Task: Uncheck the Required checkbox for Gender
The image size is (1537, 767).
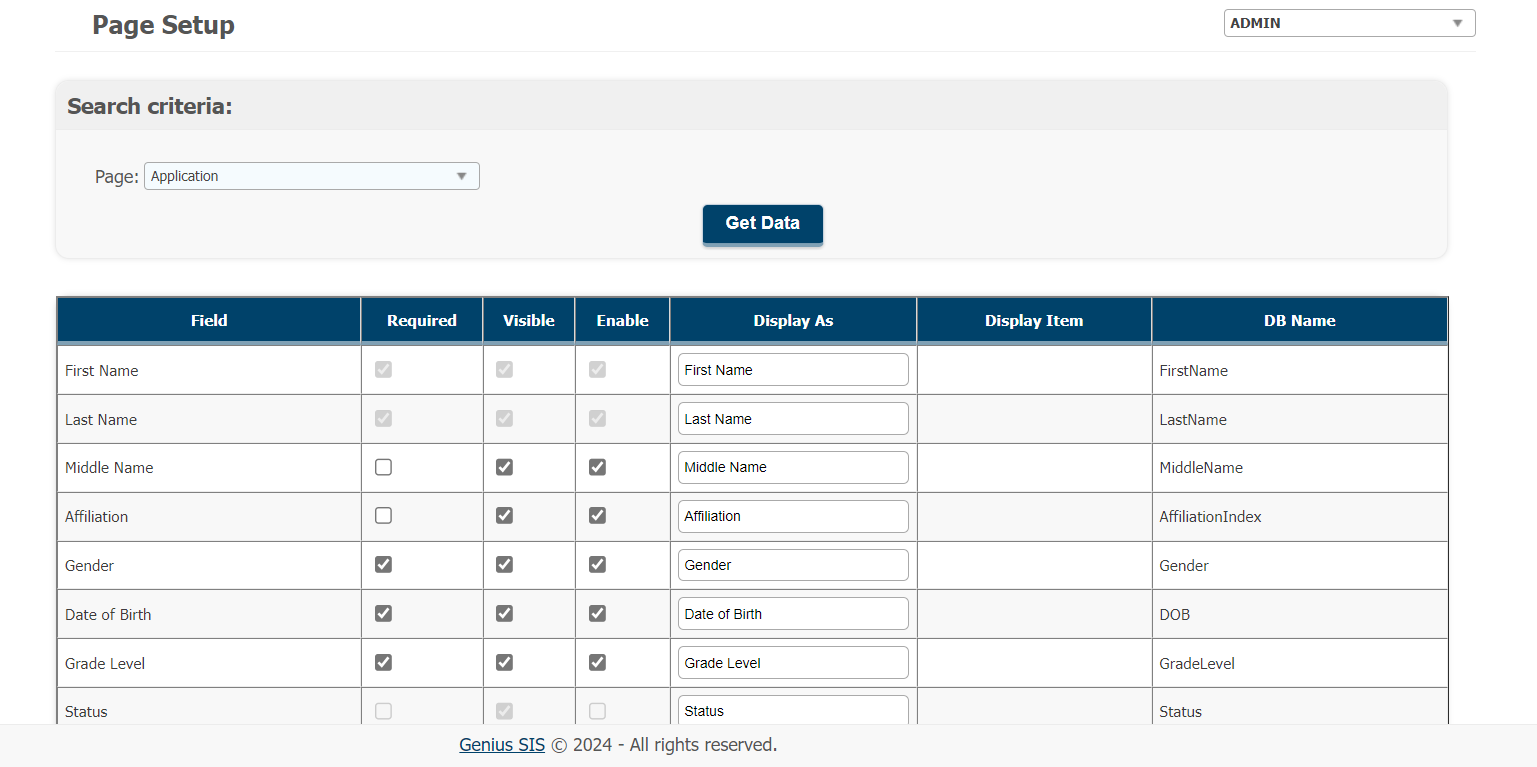Action: tap(383, 564)
